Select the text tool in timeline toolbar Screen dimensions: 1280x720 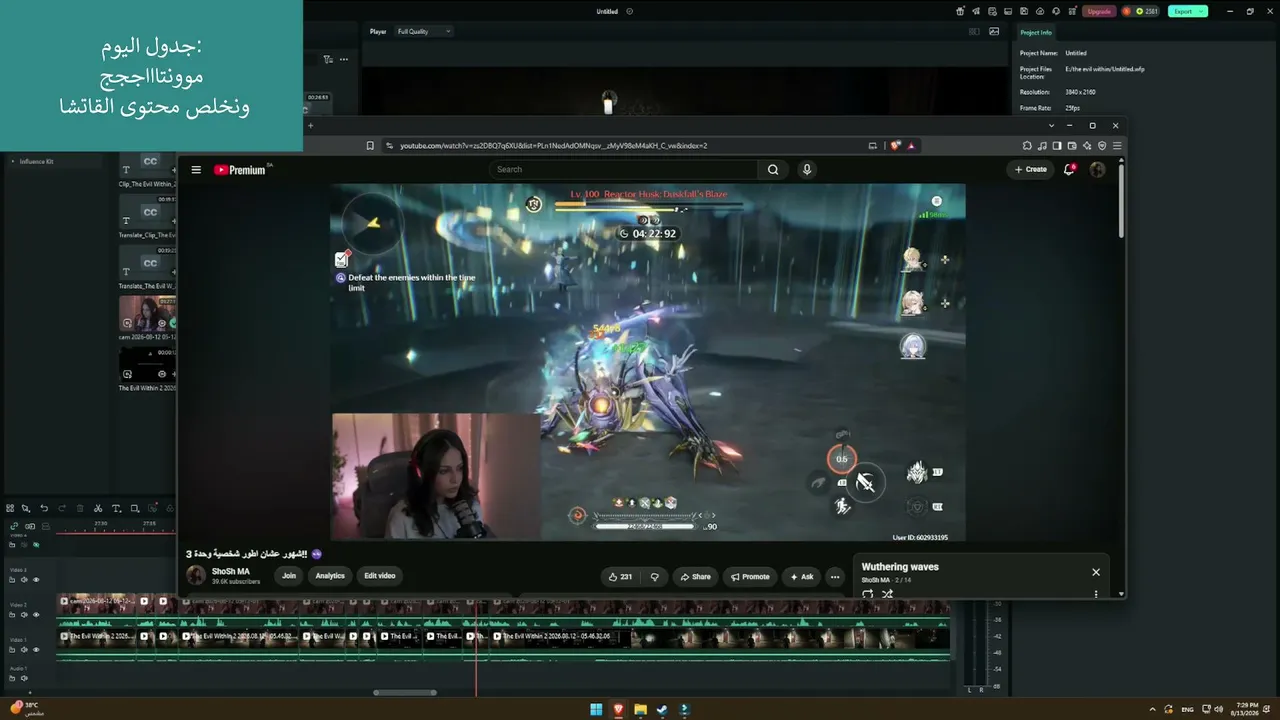pos(116,508)
